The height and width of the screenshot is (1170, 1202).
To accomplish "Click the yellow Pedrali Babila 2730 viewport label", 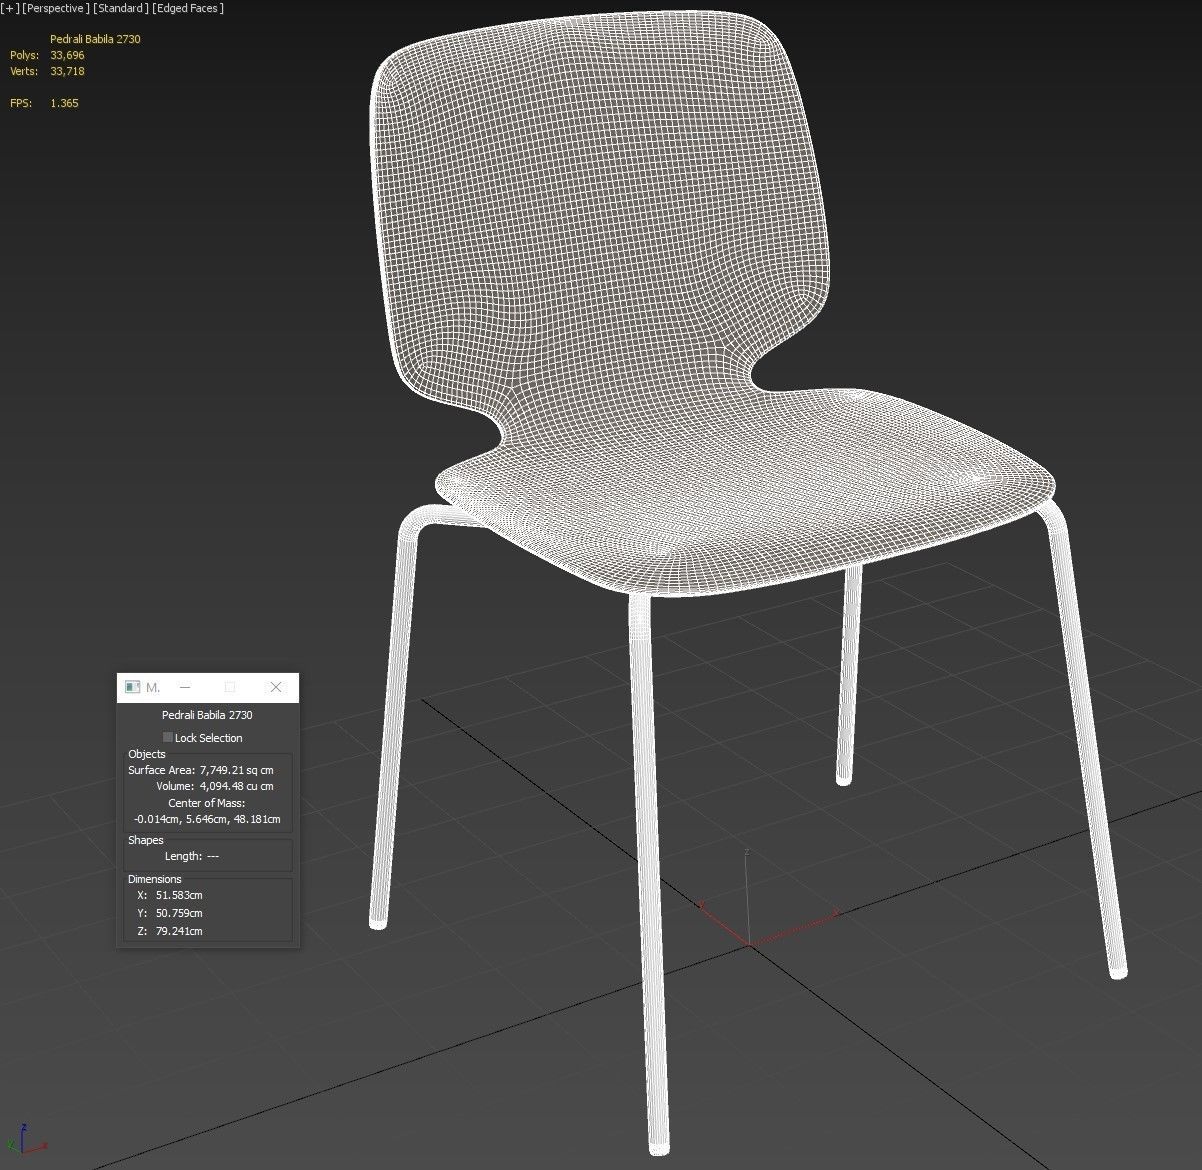I will 95,39.
